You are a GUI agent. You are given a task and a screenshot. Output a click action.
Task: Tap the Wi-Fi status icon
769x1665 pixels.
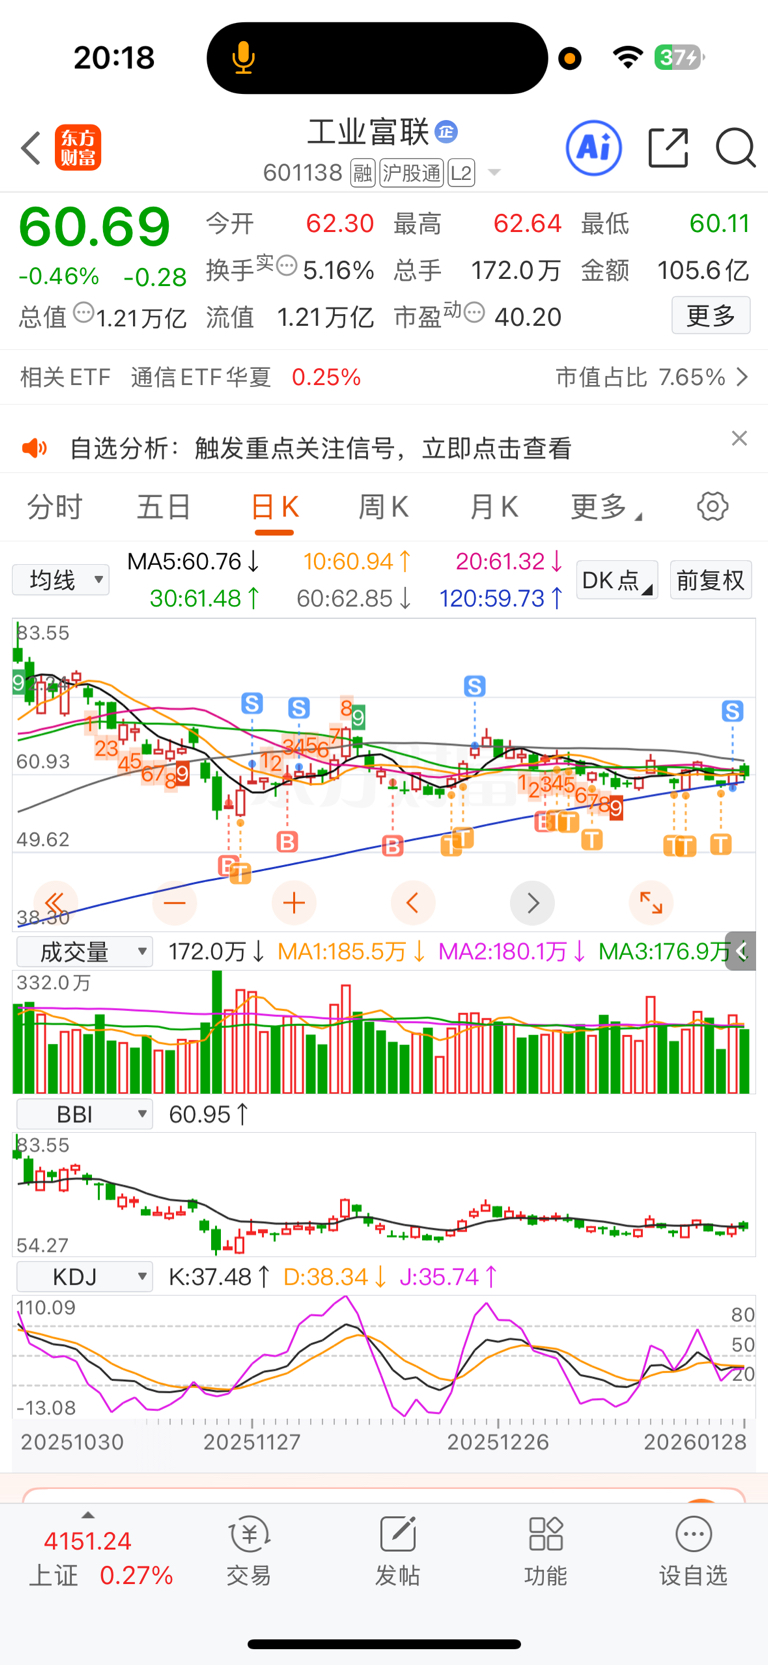628,57
